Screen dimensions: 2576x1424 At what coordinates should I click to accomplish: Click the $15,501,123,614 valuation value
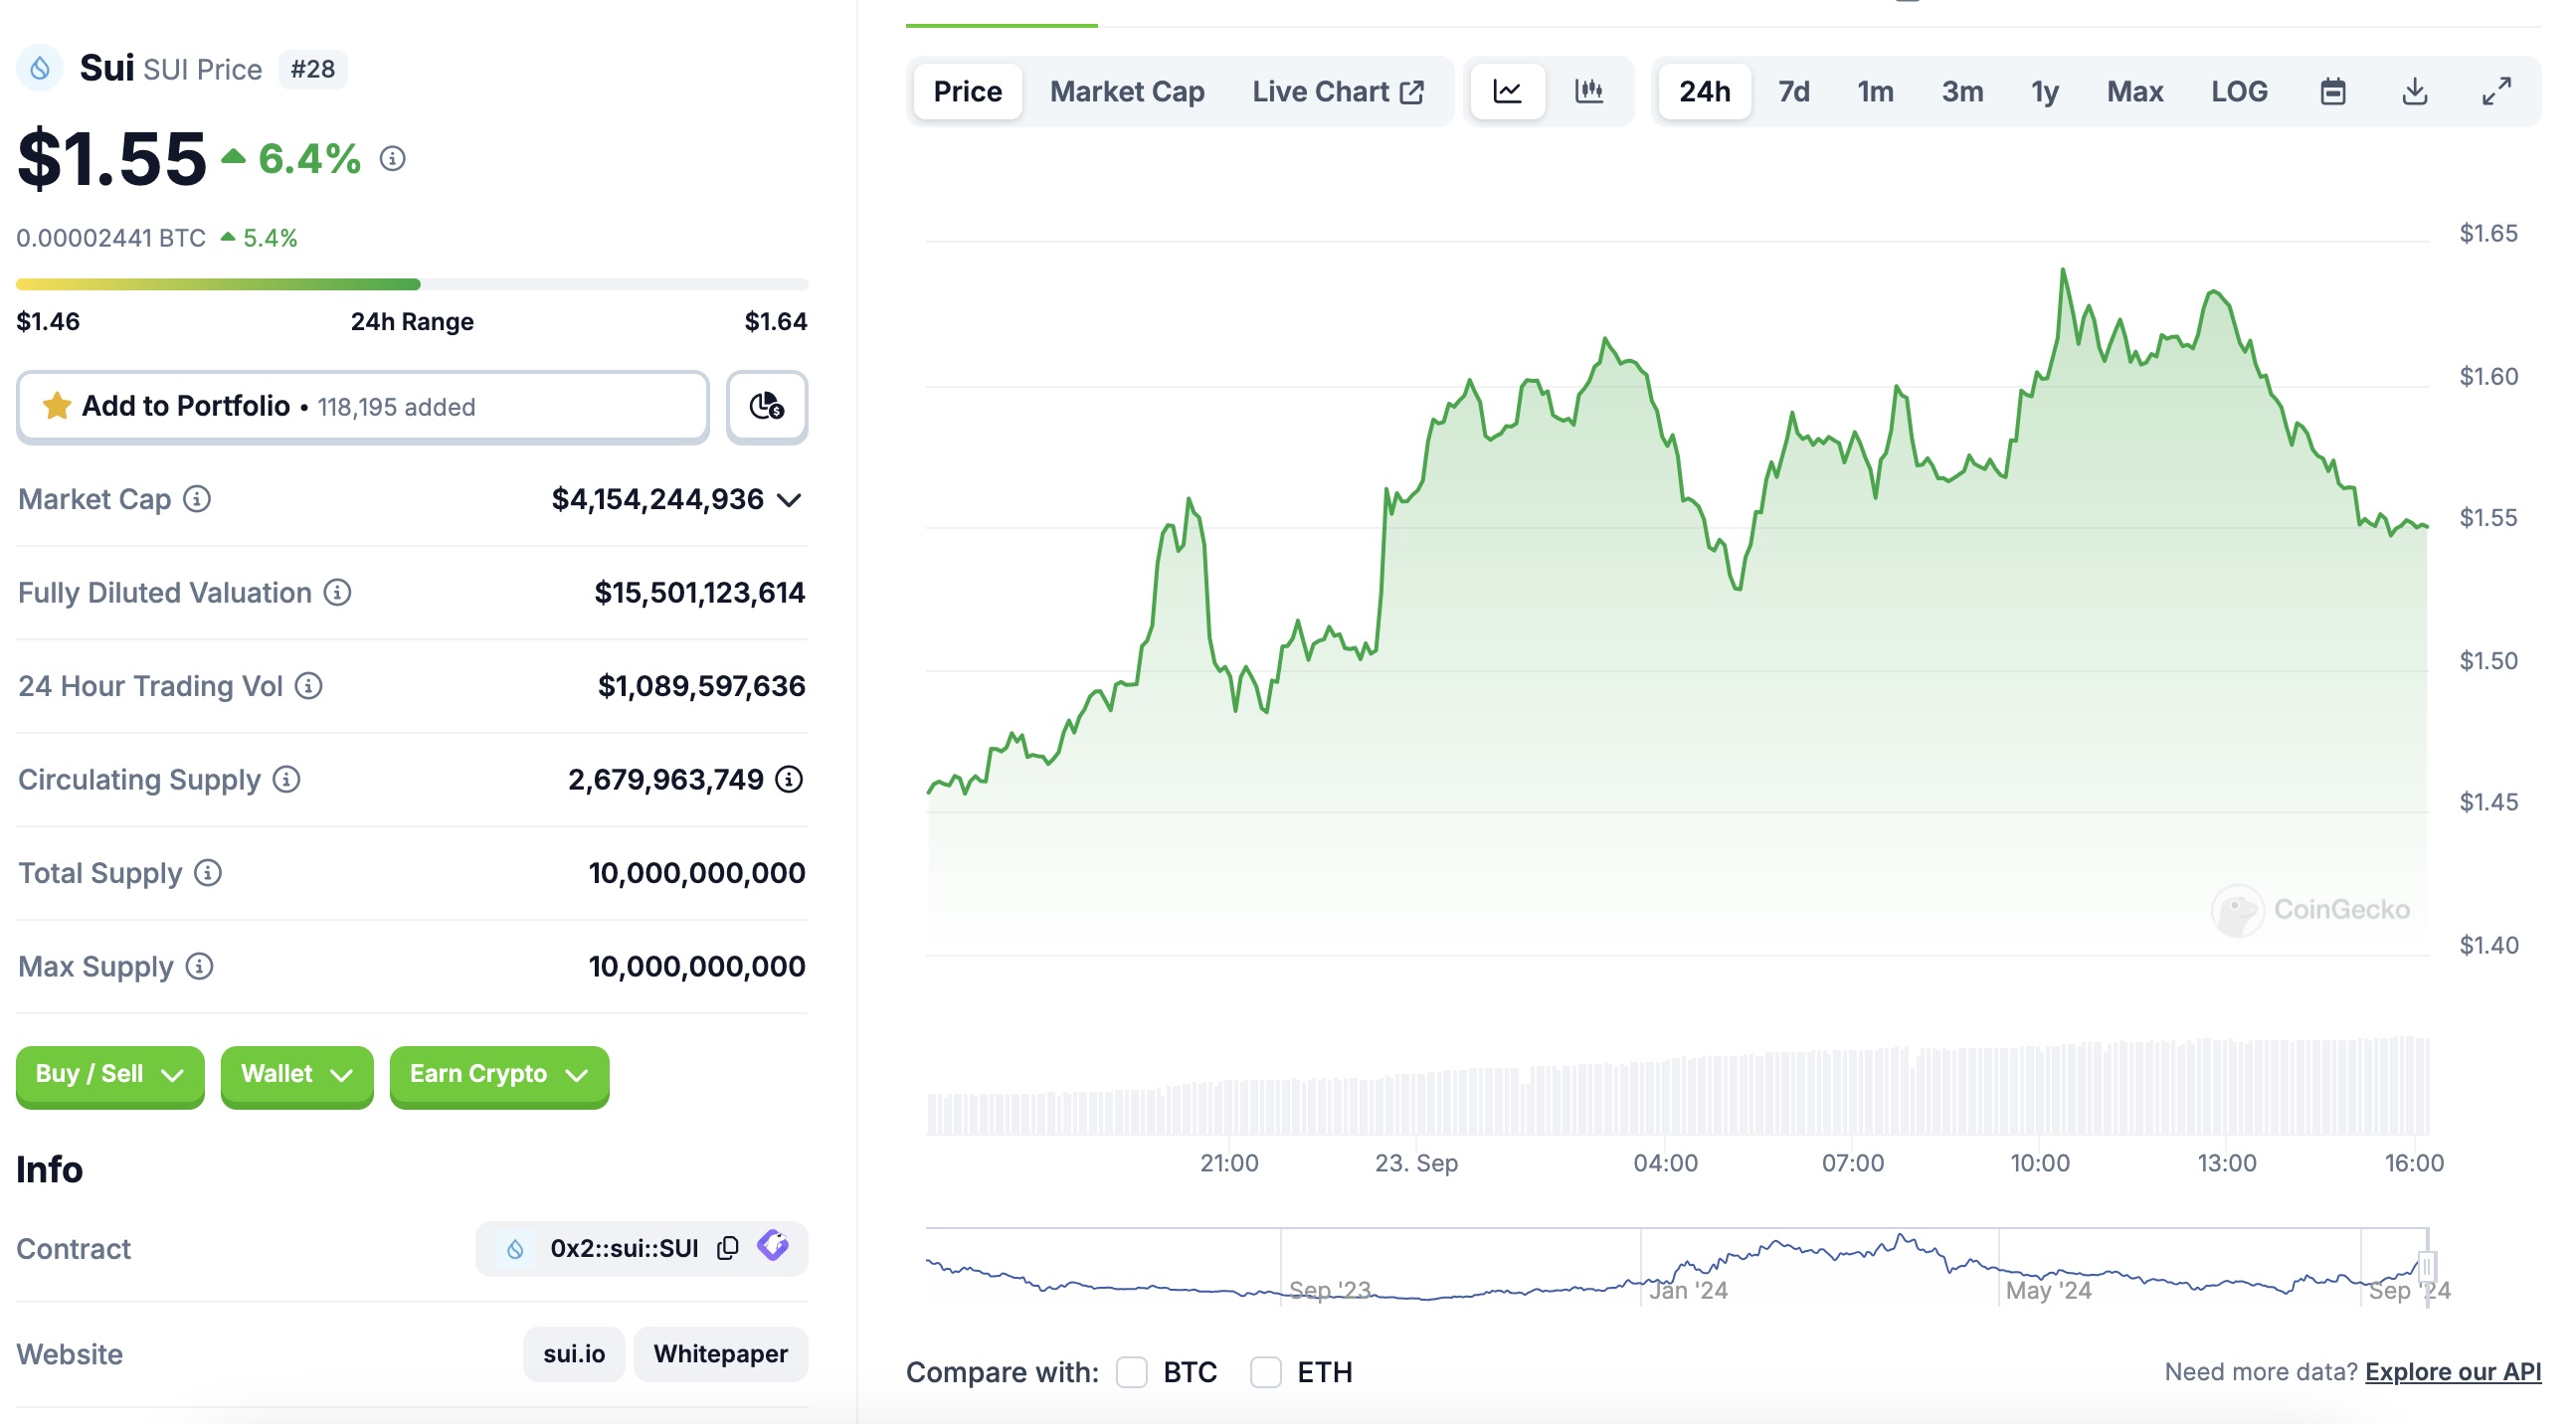point(699,593)
